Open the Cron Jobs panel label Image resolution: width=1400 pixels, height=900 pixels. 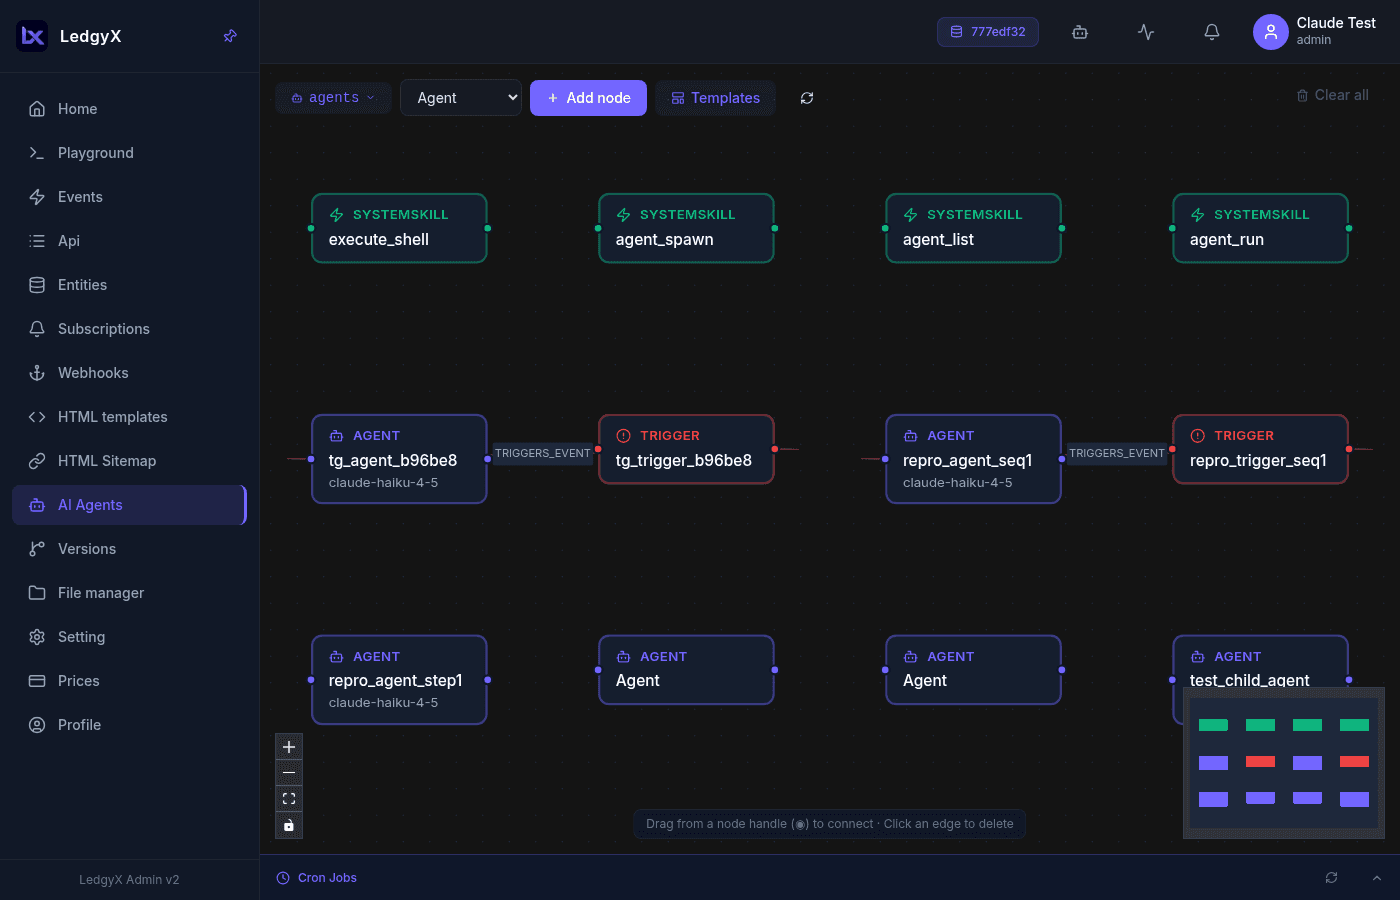coord(327,878)
